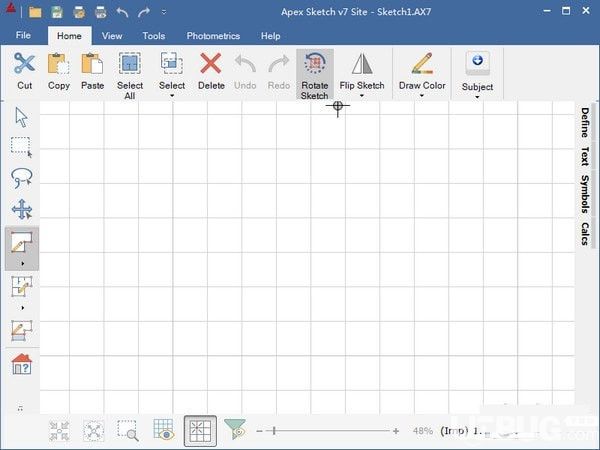Click the print preview quick-access icon

coord(79,12)
